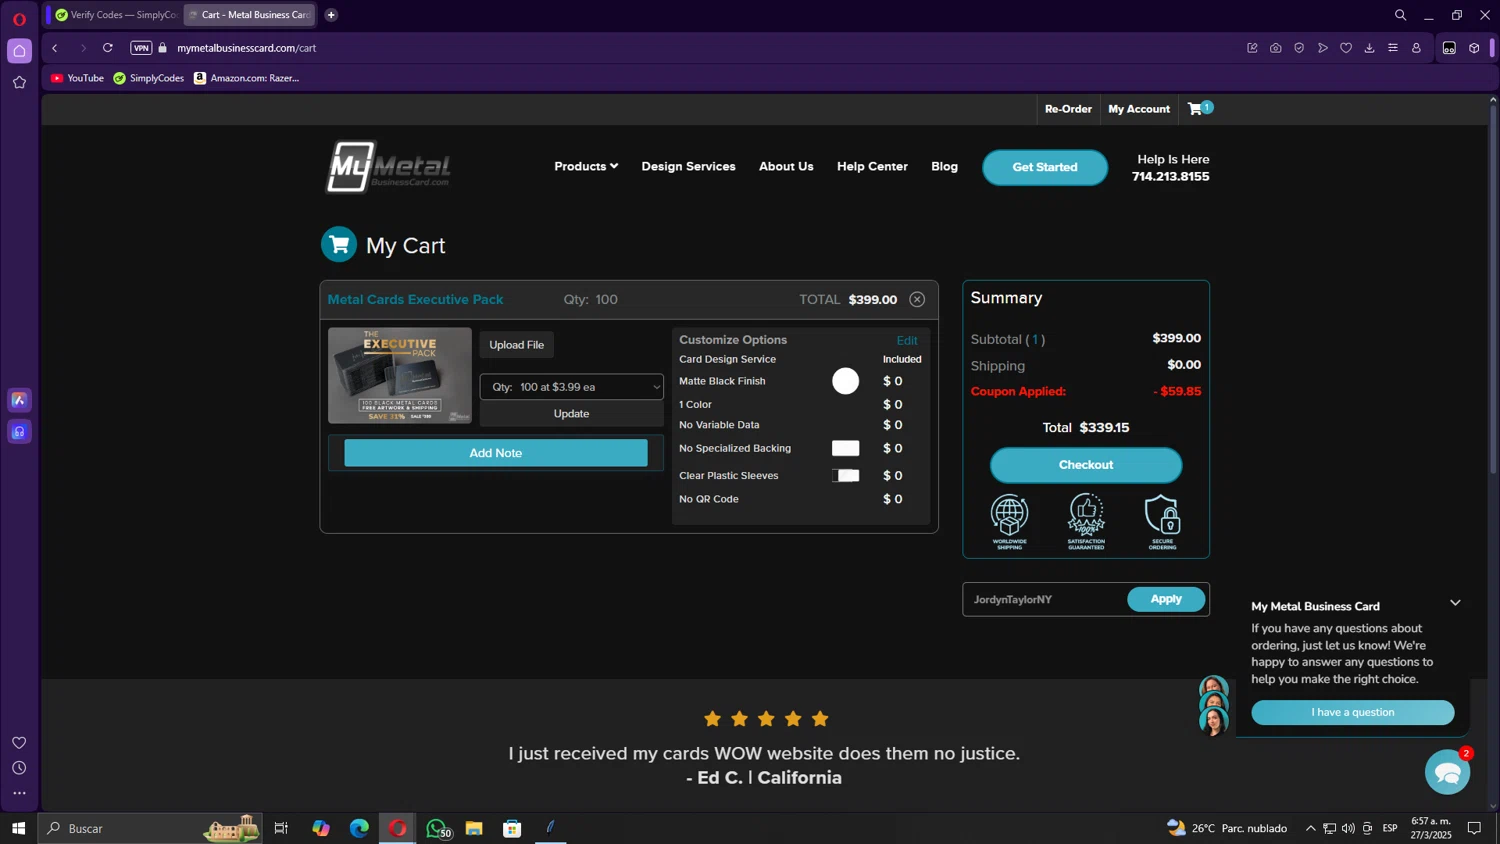Viewport: 1500px width, 844px height.
Task: Open the Re-Order link
Action: pos(1068,109)
